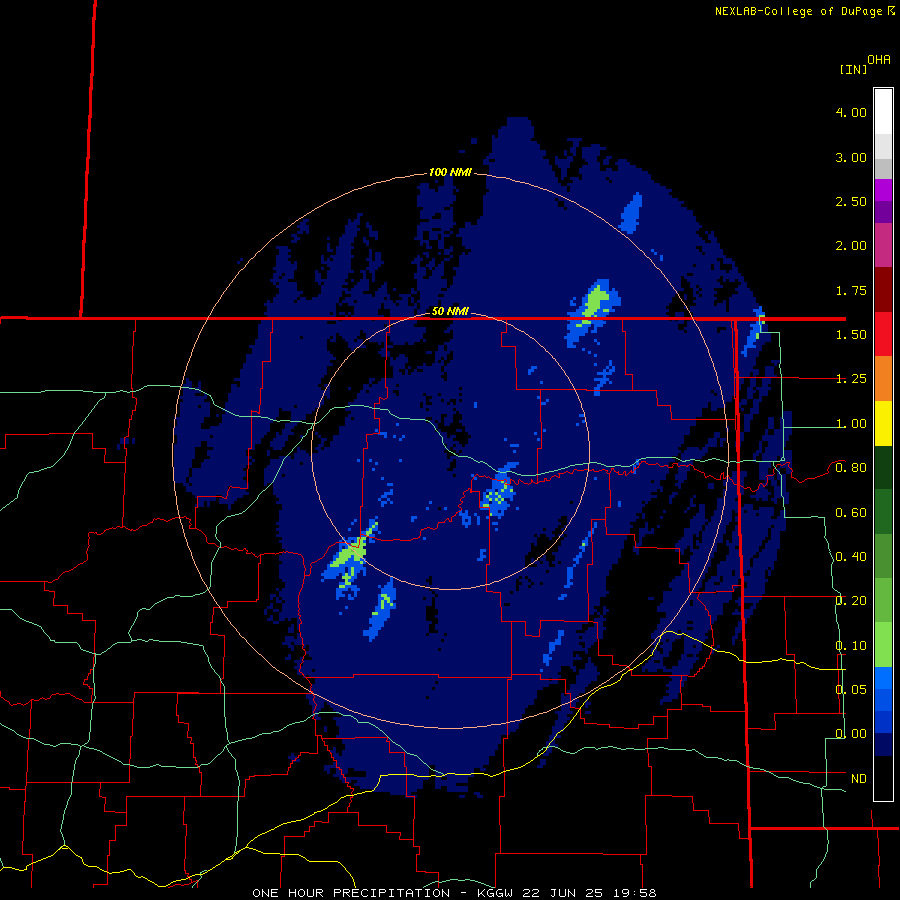Pick the black ND legend swatch
900x900 pixels.
click(x=883, y=778)
